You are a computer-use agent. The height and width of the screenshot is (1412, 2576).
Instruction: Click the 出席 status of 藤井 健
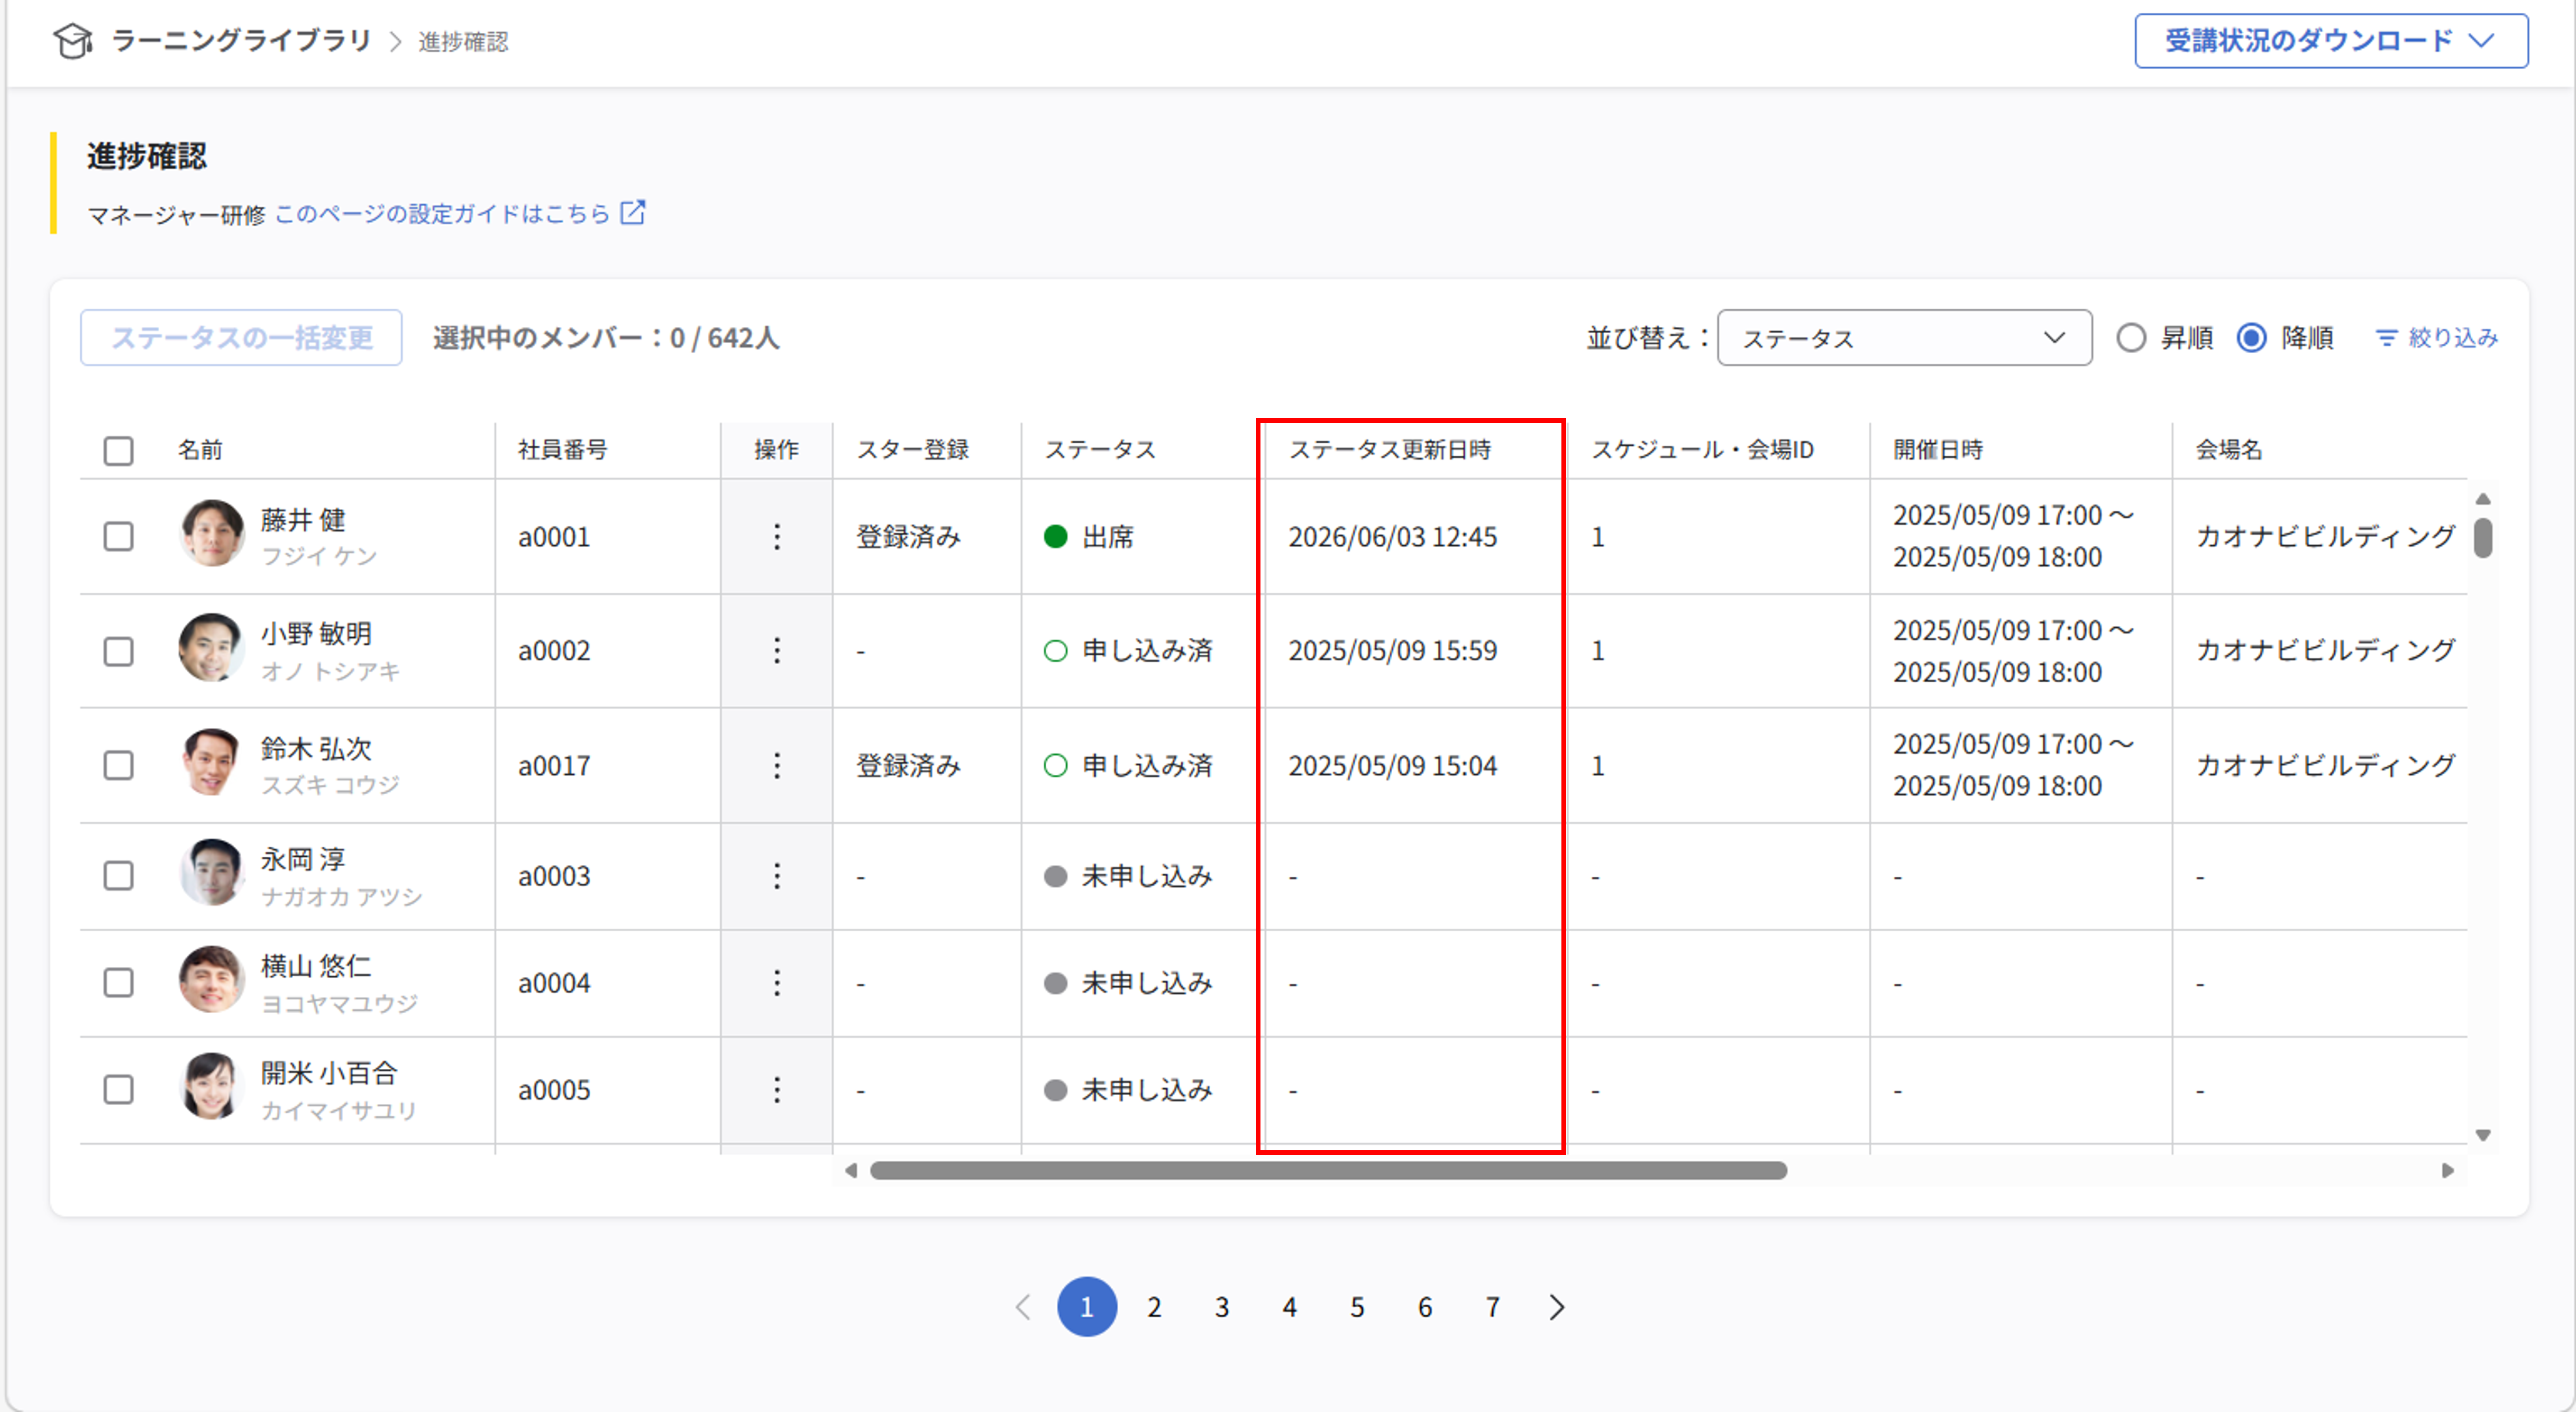click(x=1089, y=537)
